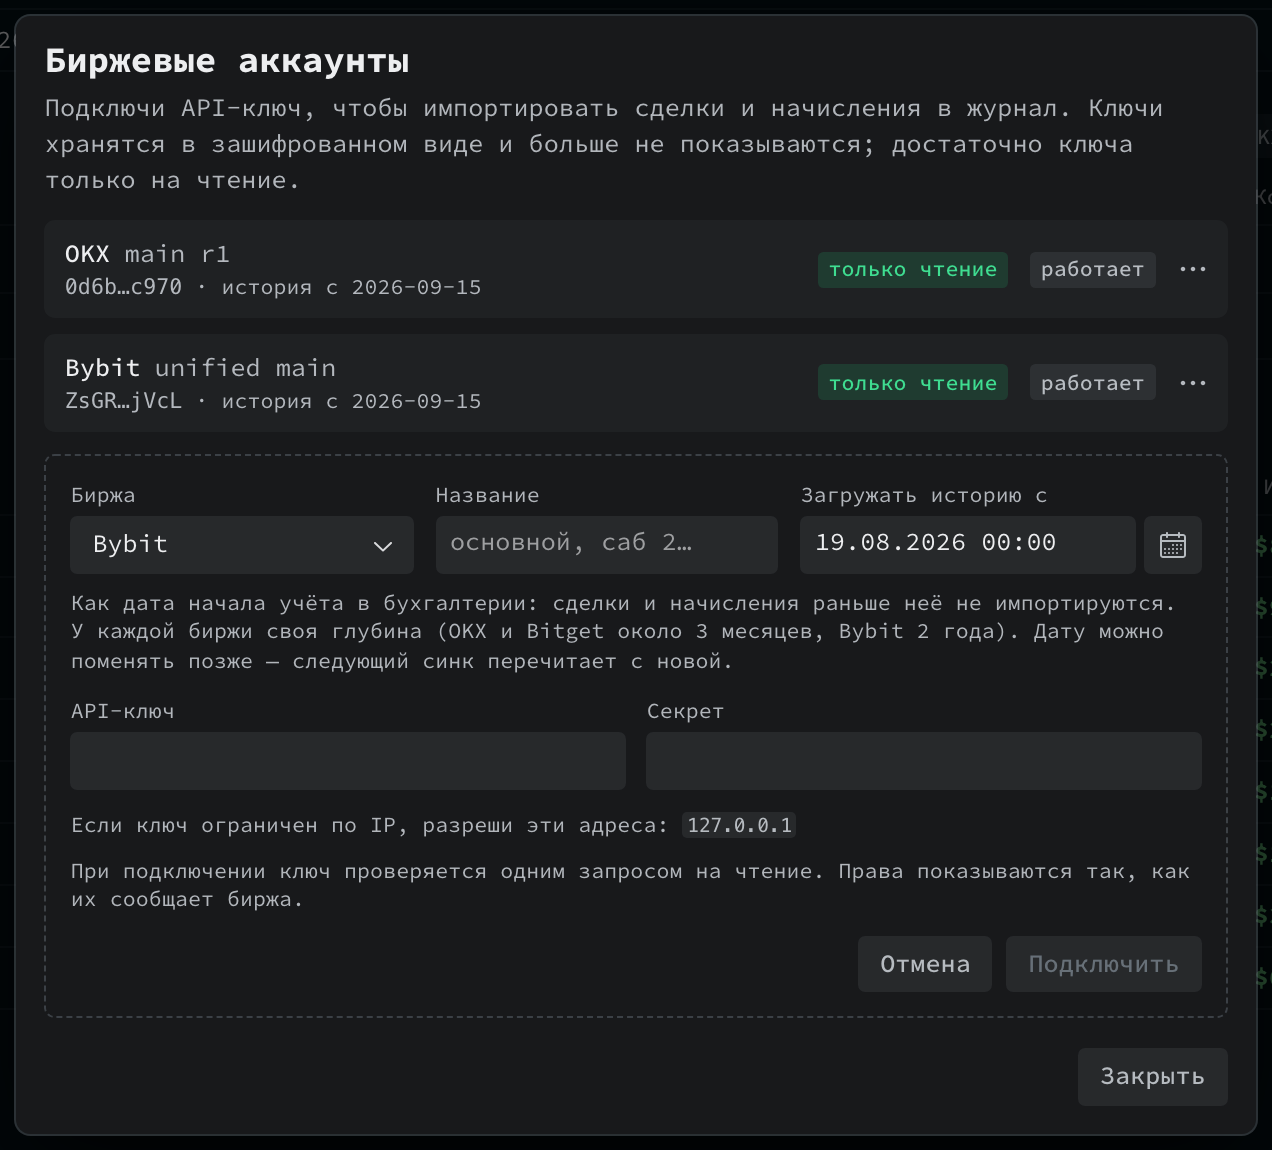This screenshot has width=1272, height=1150.
Task: Click the Название field label
Action: coord(488,495)
